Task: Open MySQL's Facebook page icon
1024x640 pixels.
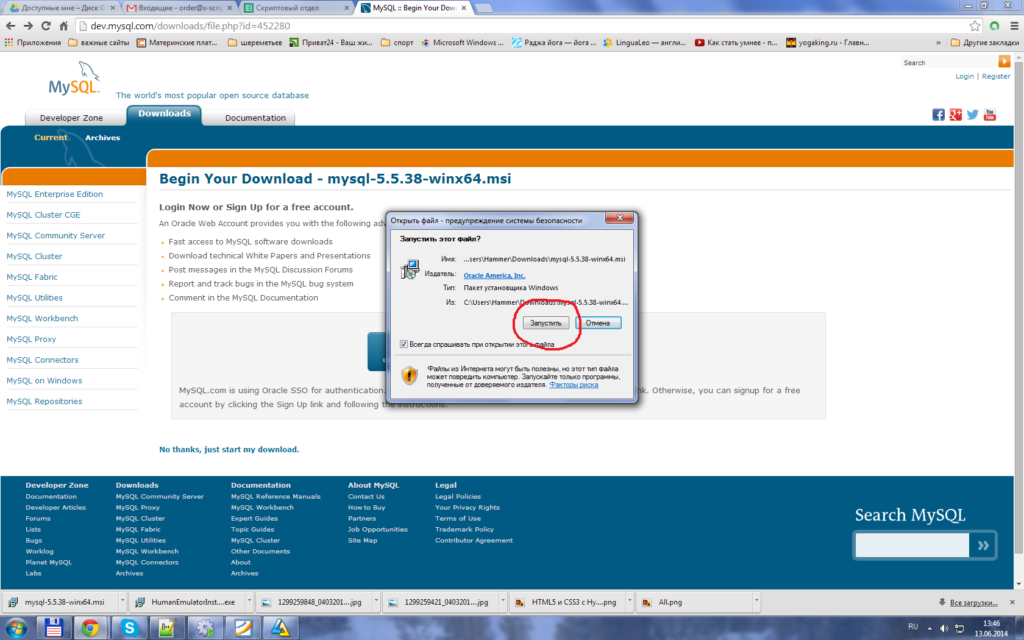Action: pyautogui.click(x=938, y=115)
